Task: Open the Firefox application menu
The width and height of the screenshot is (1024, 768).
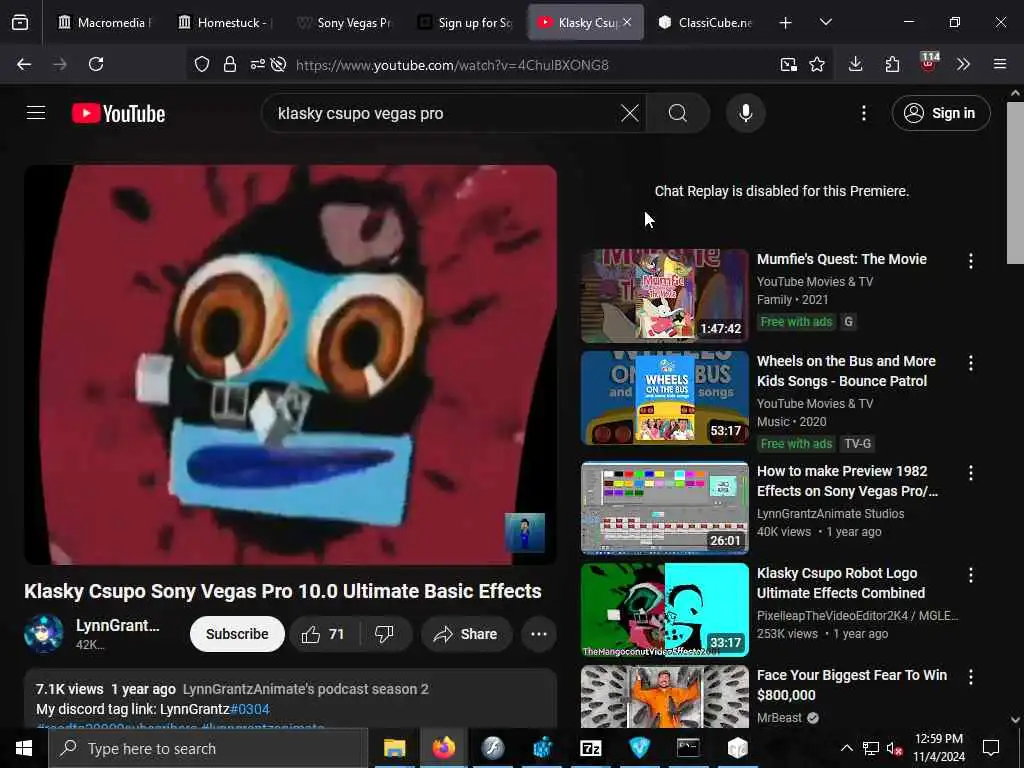Action: point(1000,64)
